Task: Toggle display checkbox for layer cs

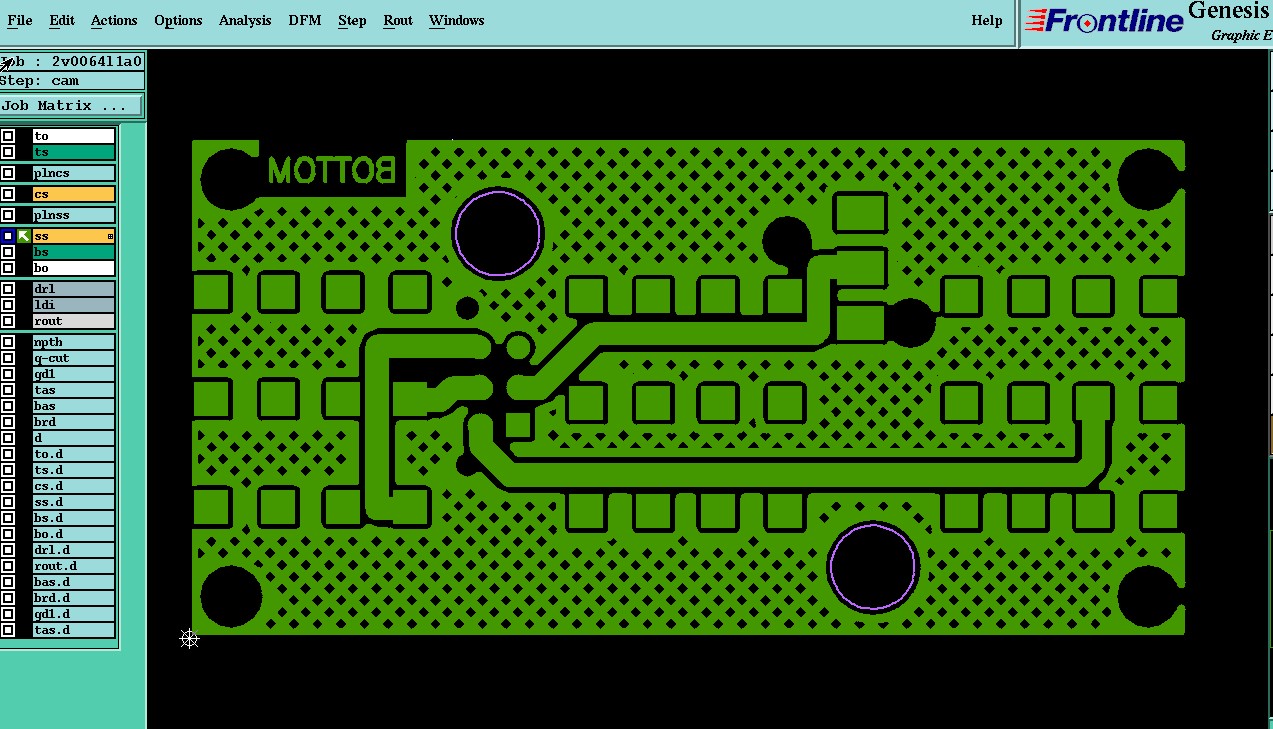Action: pos(8,194)
